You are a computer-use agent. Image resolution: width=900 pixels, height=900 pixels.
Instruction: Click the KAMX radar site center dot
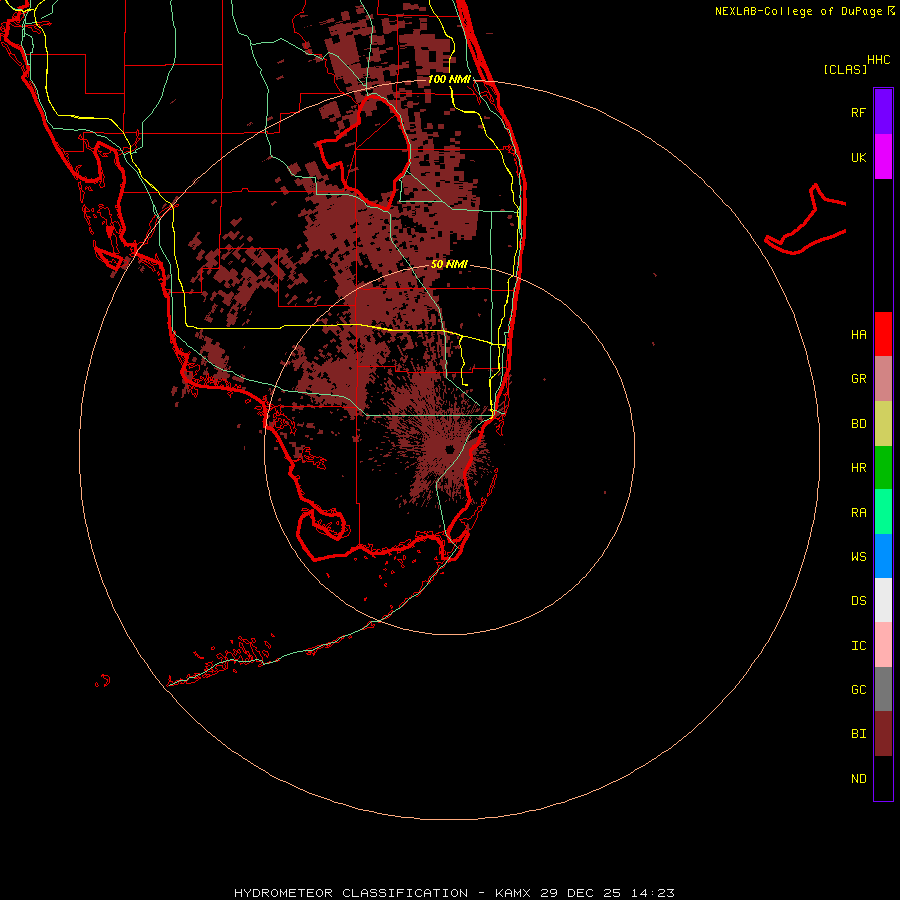[449, 449]
